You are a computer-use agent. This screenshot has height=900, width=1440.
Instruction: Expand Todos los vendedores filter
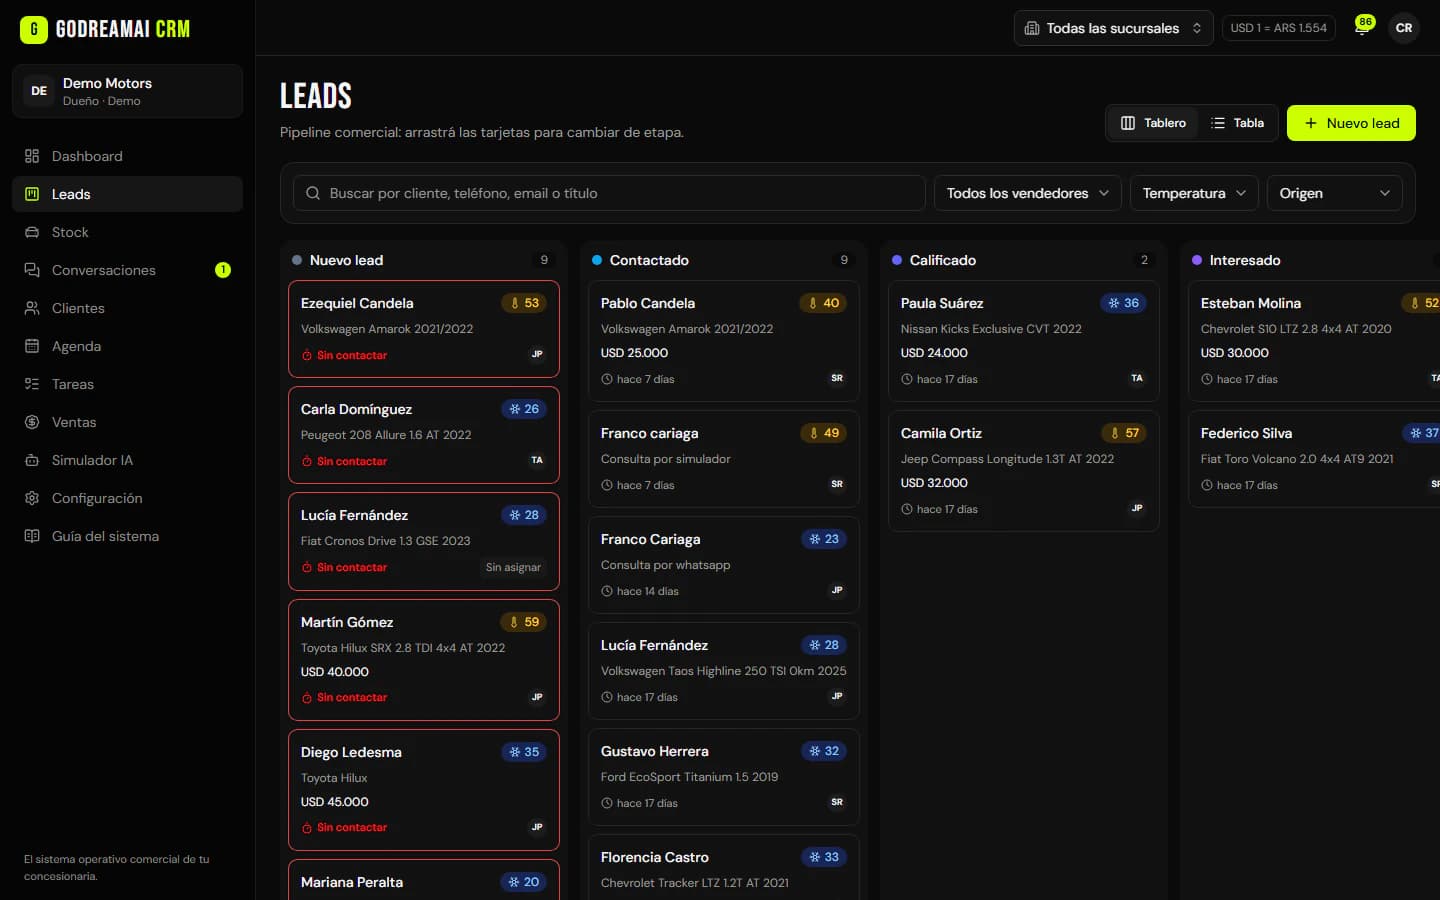pyautogui.click(x=1027, y=193)
